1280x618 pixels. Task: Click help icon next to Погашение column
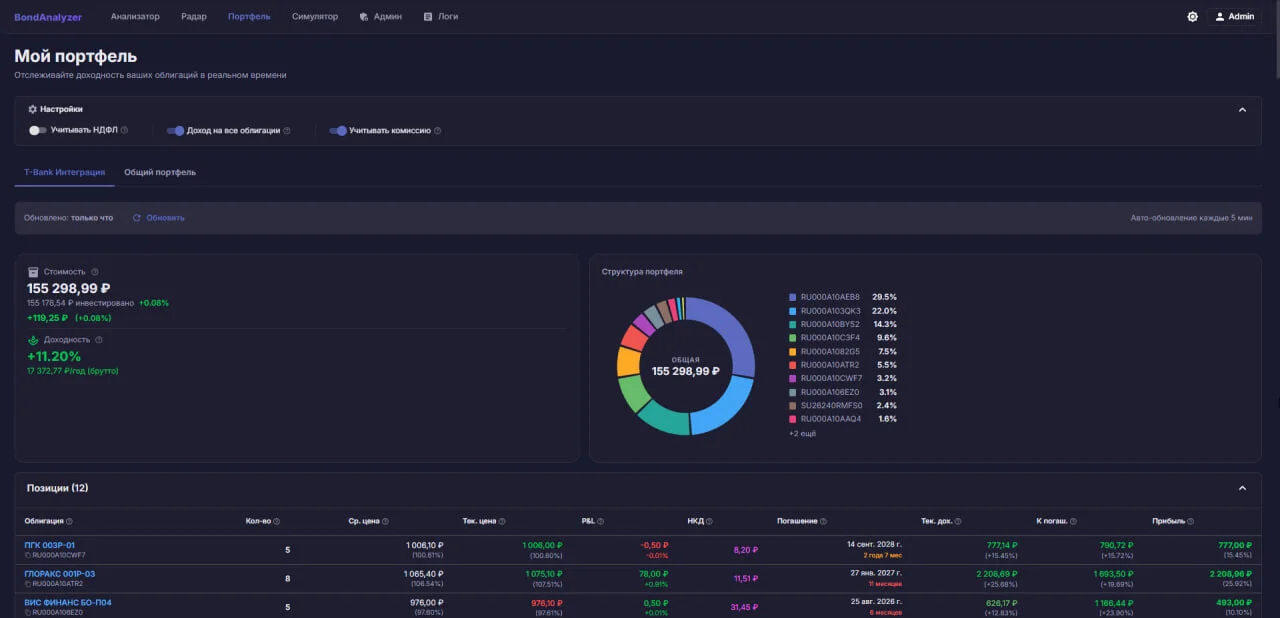[x=824, y=521]
